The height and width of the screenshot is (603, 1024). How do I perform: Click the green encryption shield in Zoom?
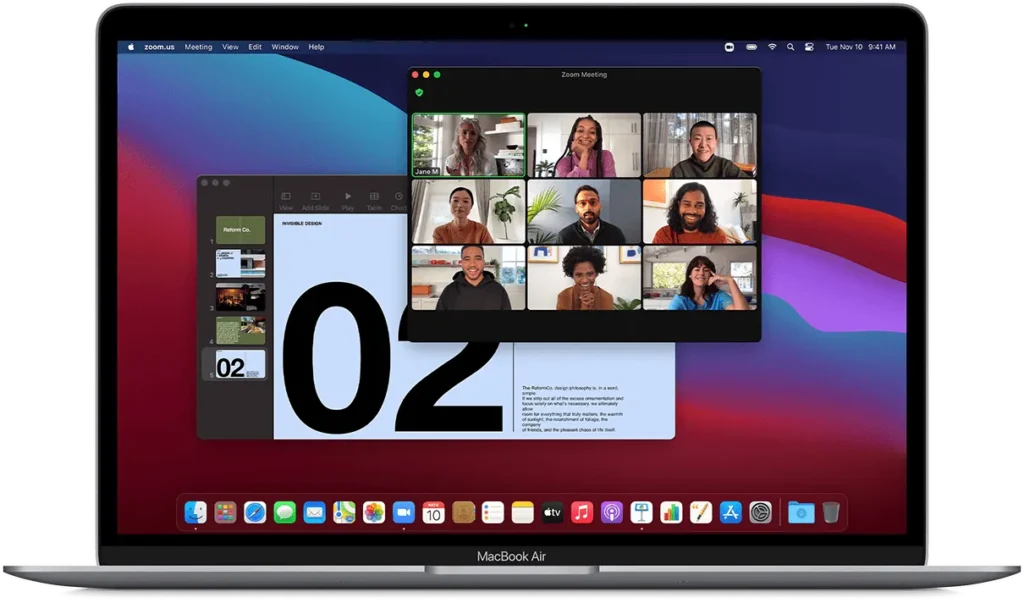click(x=419, y=93)
